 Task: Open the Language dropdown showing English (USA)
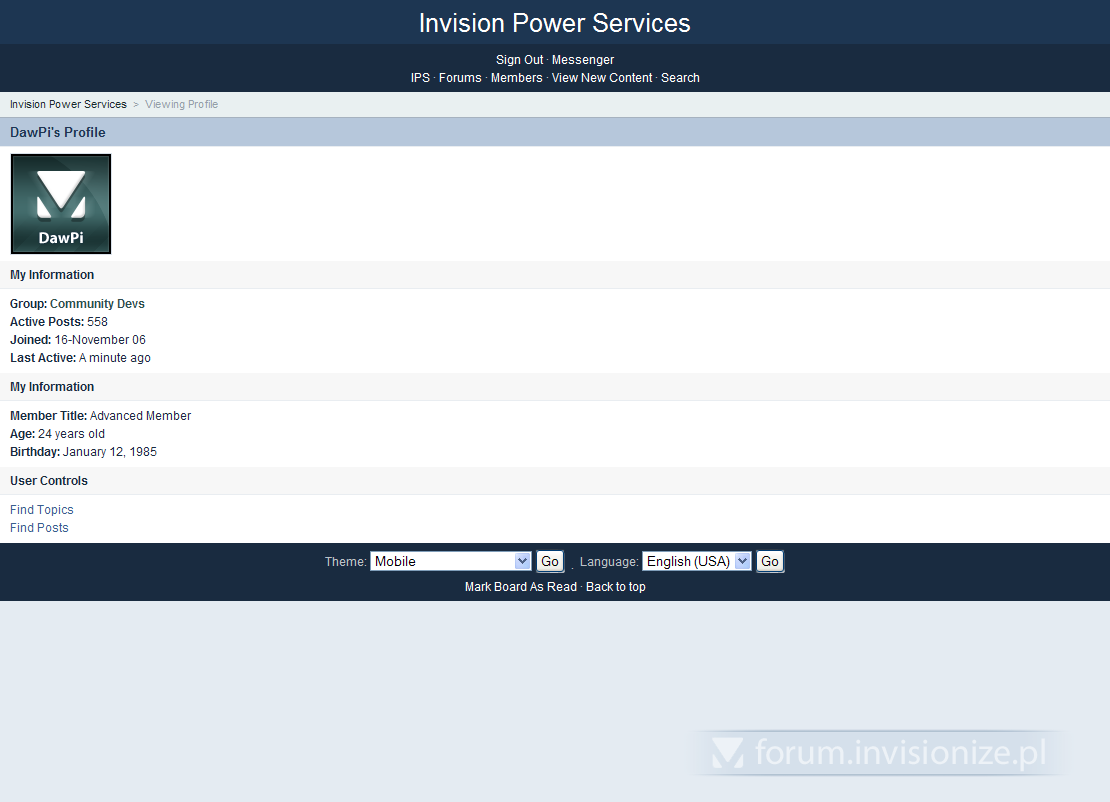[696, 561]
